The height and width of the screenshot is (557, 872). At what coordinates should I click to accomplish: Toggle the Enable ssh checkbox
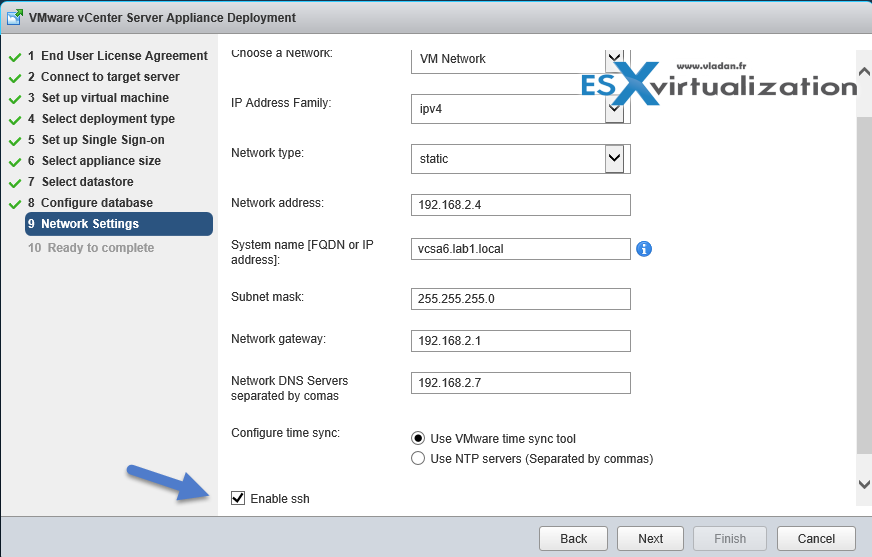point(238,498)
